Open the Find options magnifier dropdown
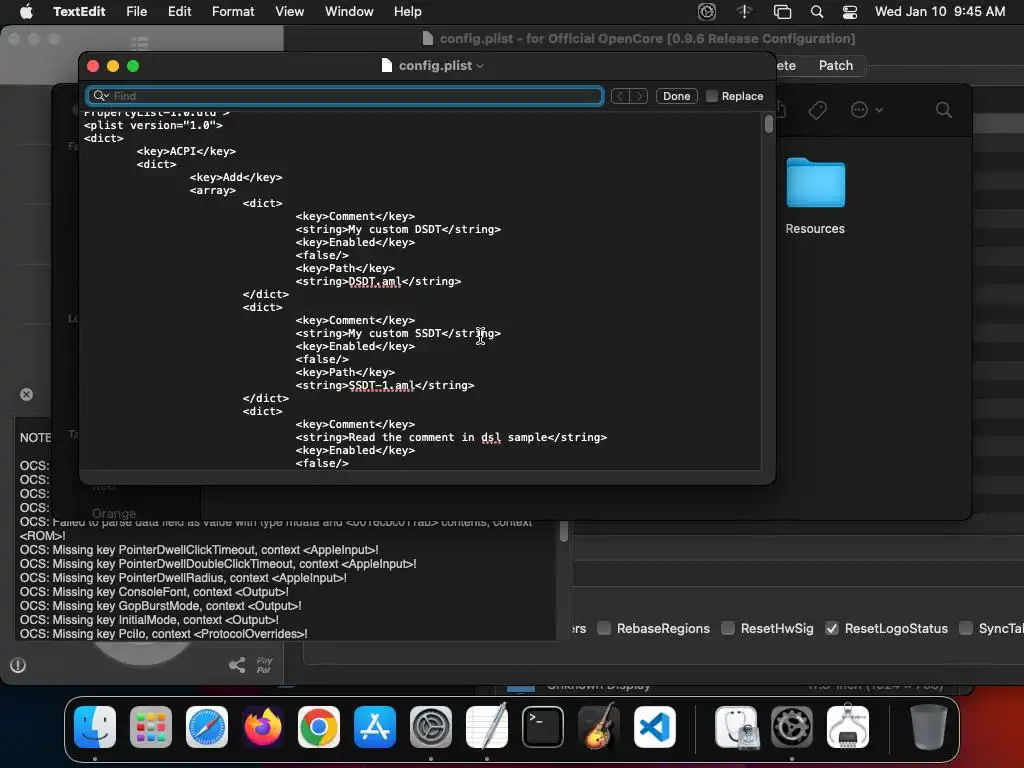 pyautogui.click(x=101, y=96)
